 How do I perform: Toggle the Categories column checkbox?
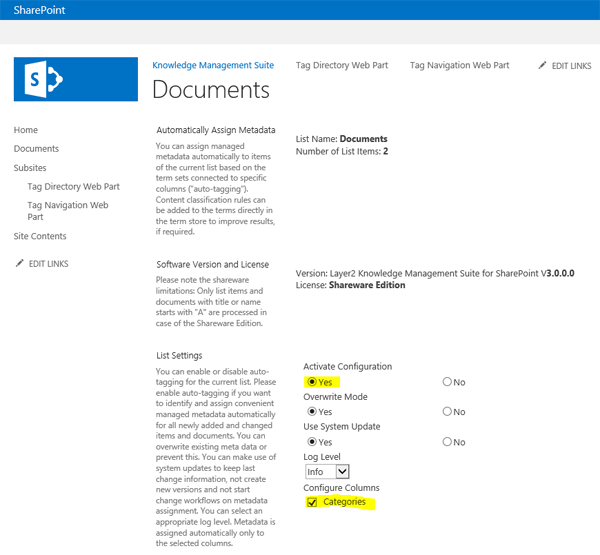point(312,502)
